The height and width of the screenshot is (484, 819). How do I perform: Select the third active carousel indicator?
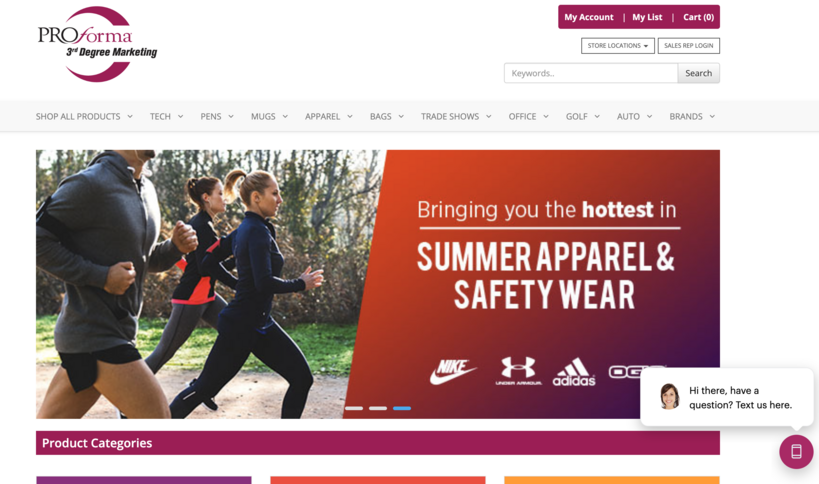(402, 408)
